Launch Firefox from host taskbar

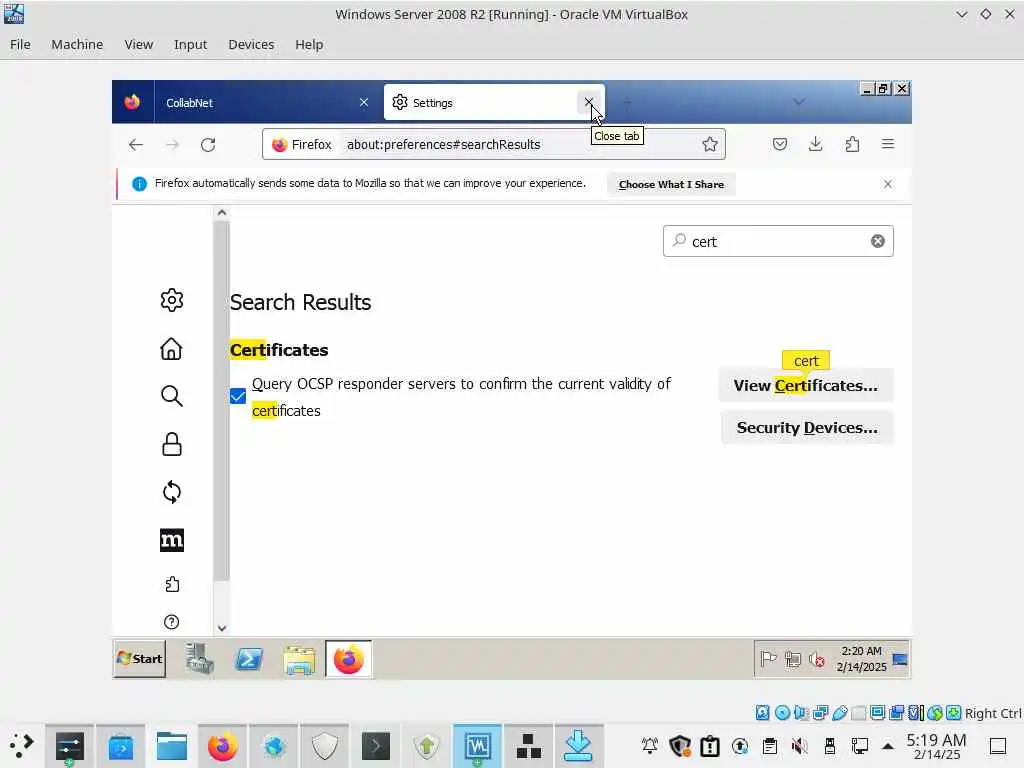coord(222,746)
